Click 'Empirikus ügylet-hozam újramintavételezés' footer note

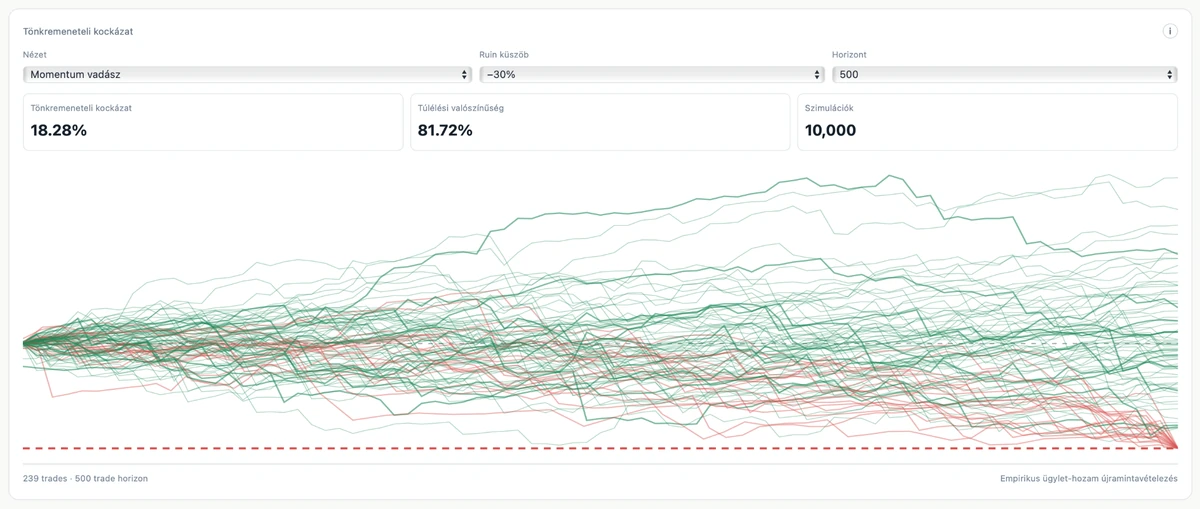coord(1088,479)
